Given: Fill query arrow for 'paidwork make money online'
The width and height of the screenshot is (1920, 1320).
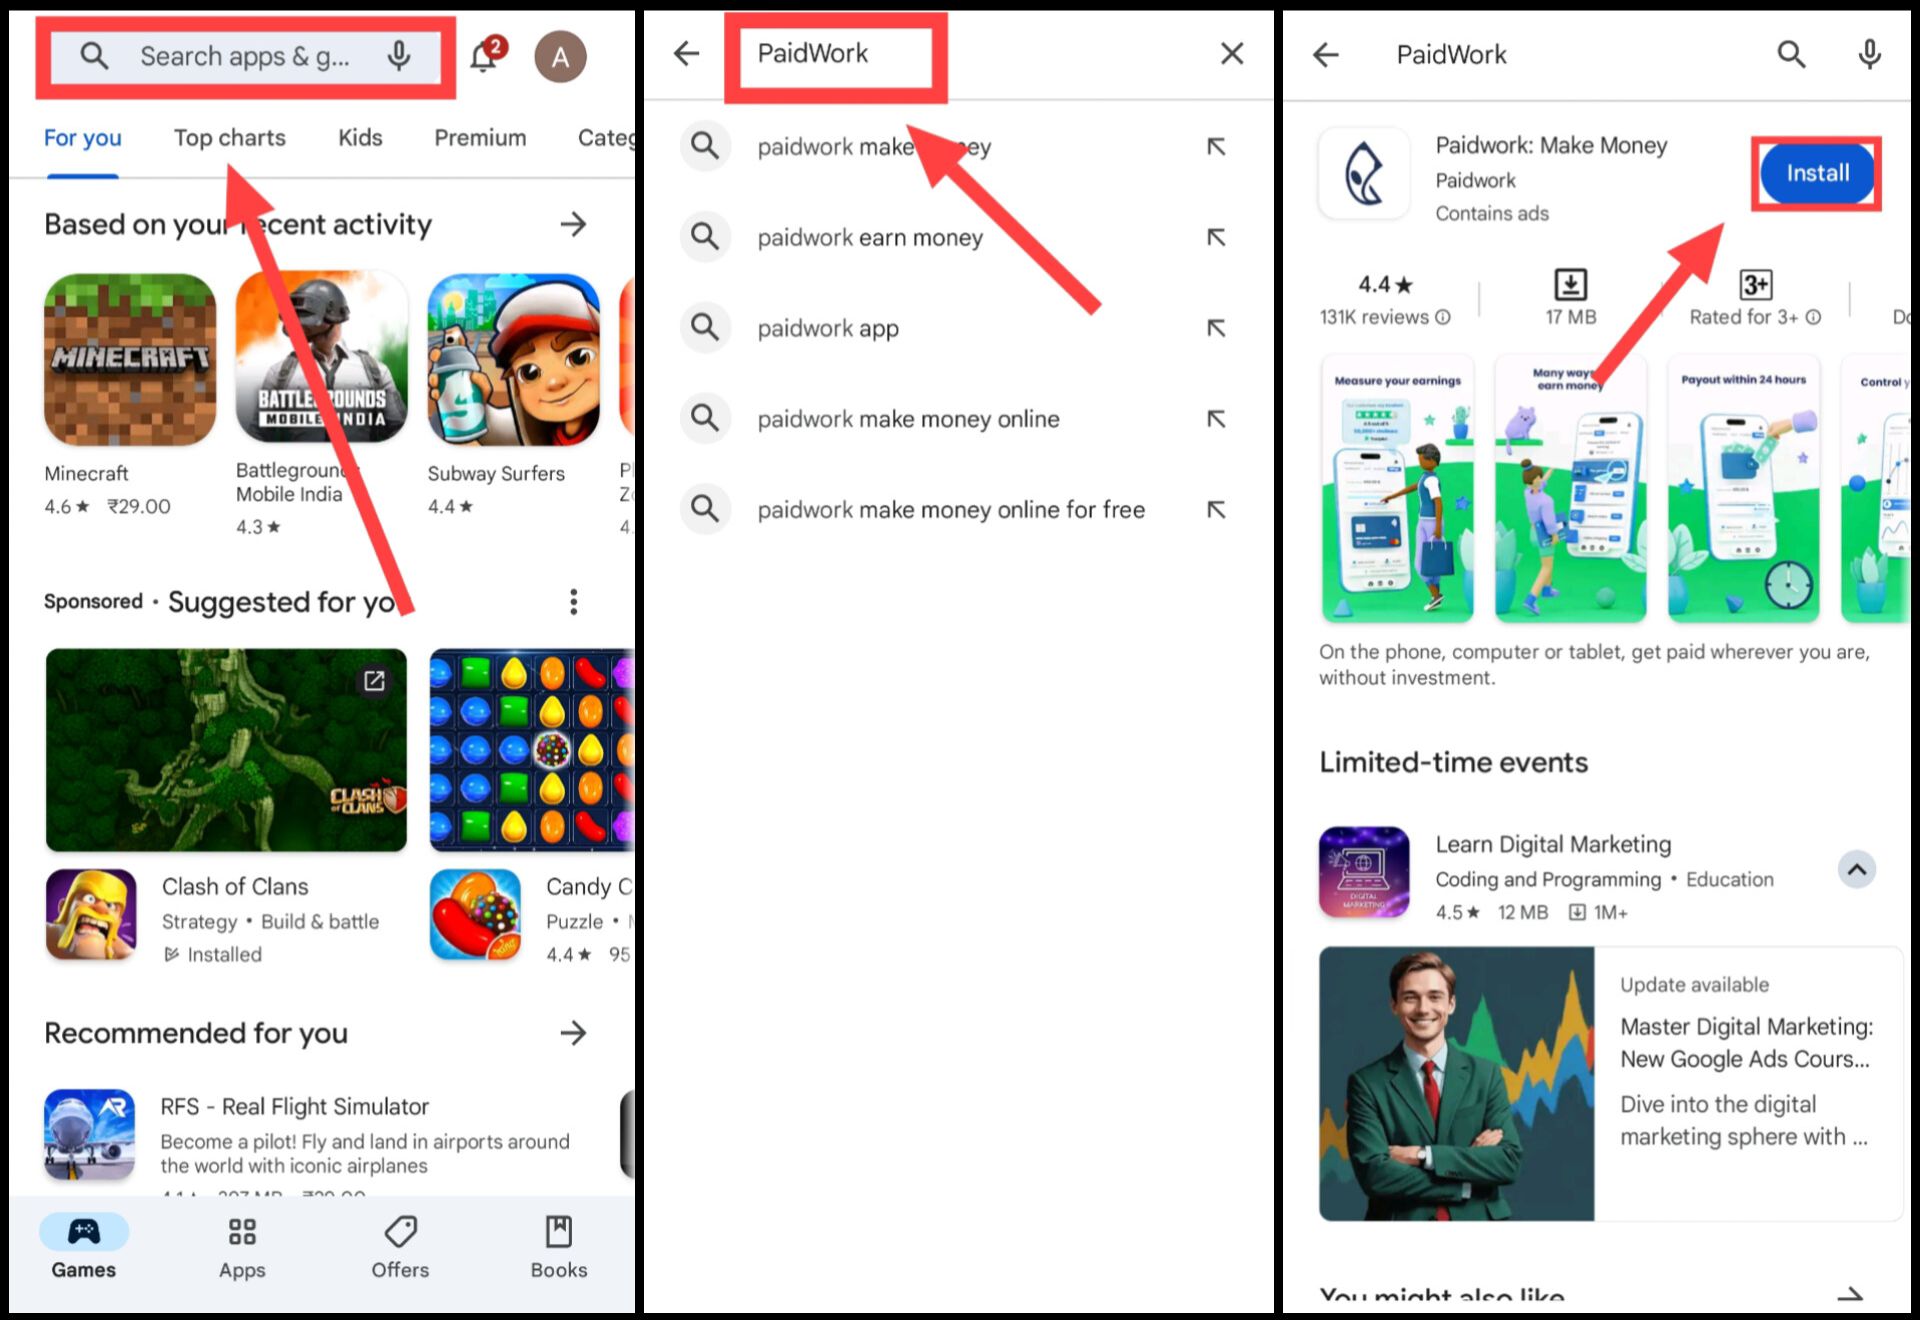Looking at the screenshot, I should click(1216, 419).
